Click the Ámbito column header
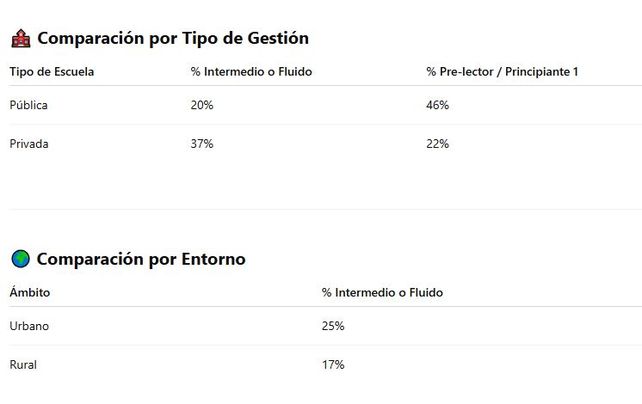Screen dimensions: 642x404 (30, 292)
